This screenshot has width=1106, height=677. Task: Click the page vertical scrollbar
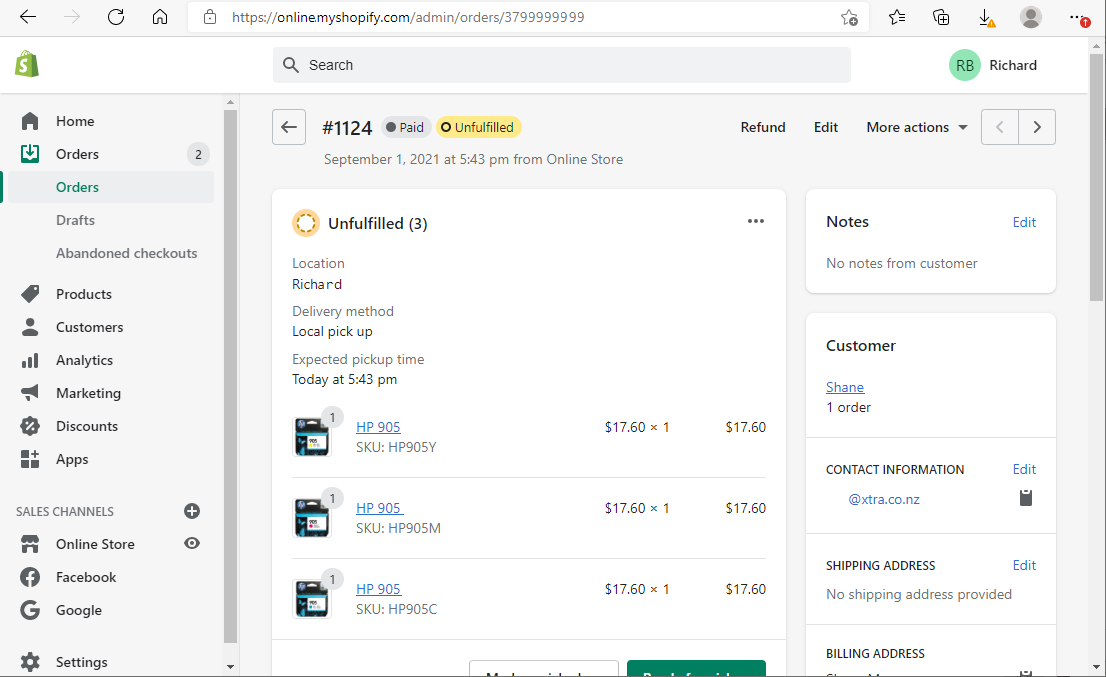[1096, 177]
